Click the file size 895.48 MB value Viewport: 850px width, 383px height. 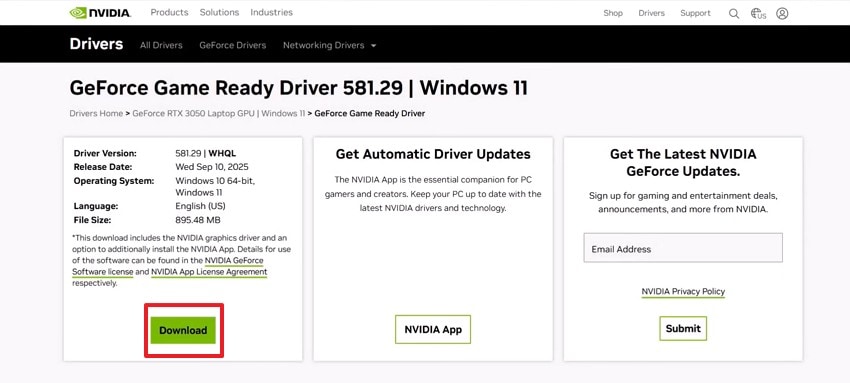coord(198,220)
